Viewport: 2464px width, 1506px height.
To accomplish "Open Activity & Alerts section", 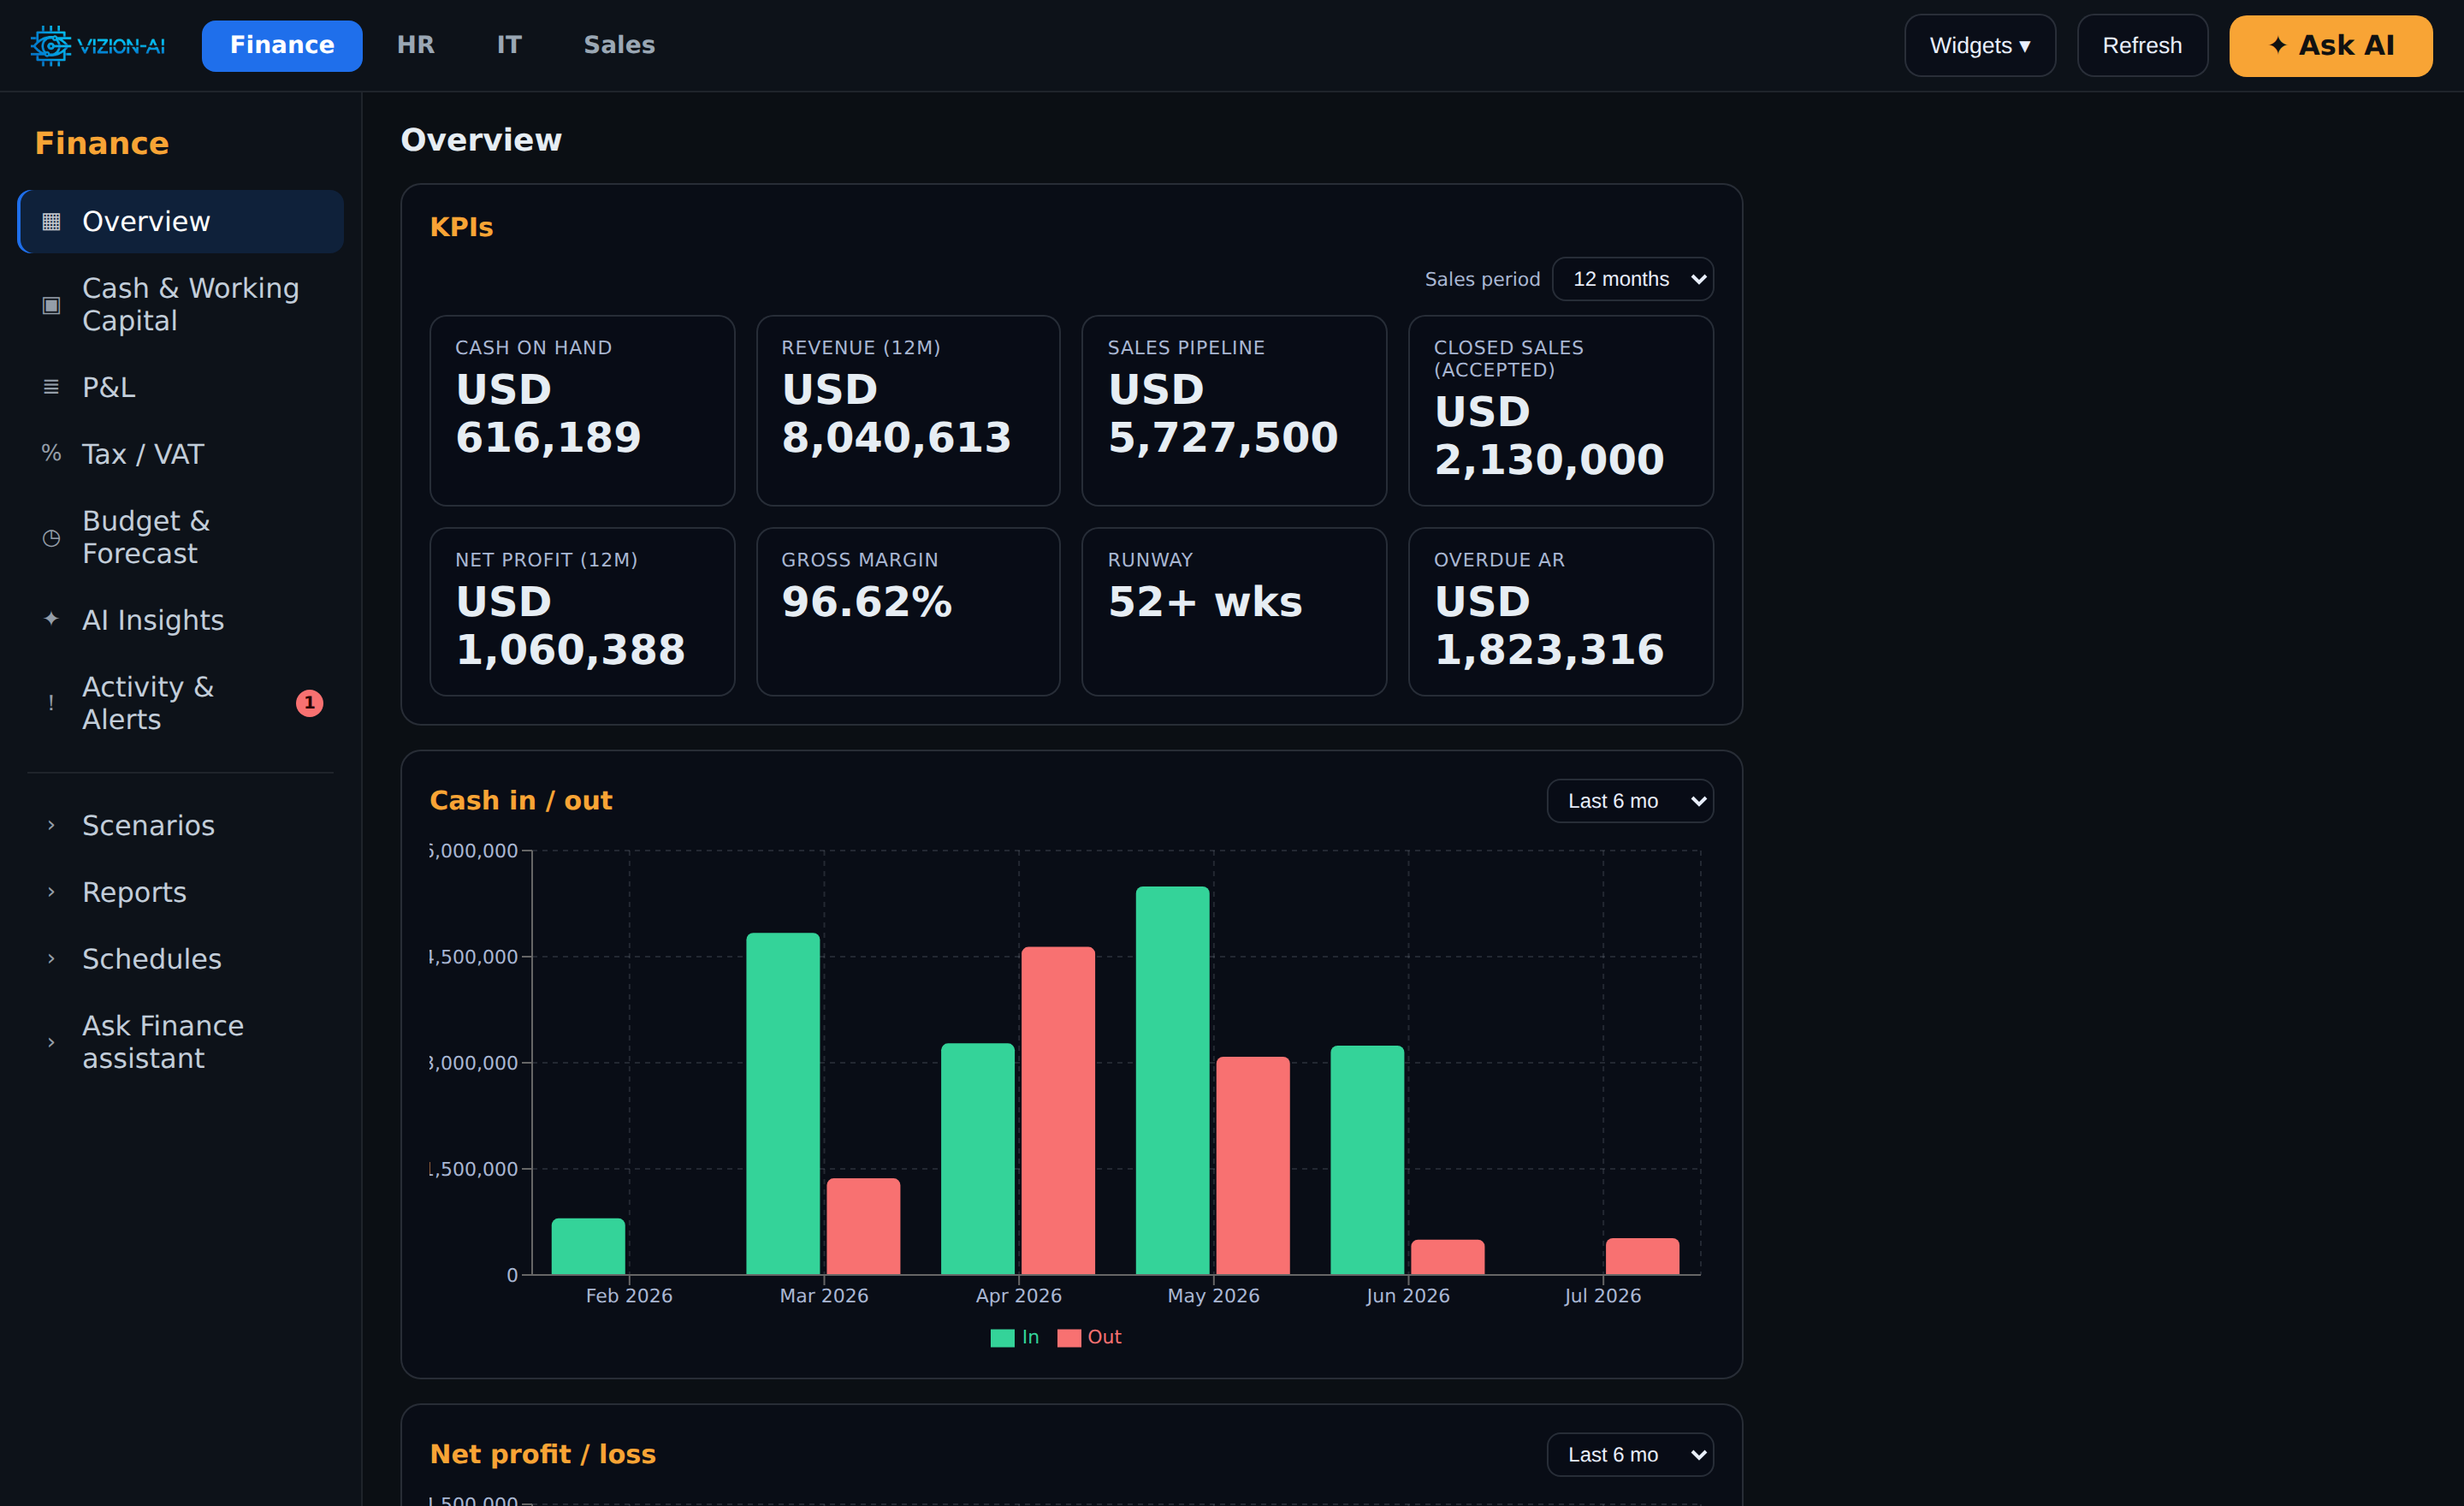I will 181,703.
